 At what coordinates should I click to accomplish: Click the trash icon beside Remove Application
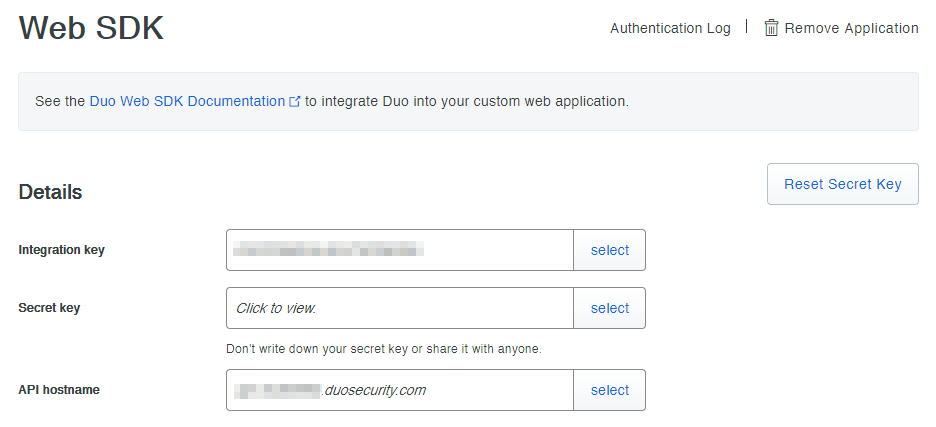coord(771,28)
